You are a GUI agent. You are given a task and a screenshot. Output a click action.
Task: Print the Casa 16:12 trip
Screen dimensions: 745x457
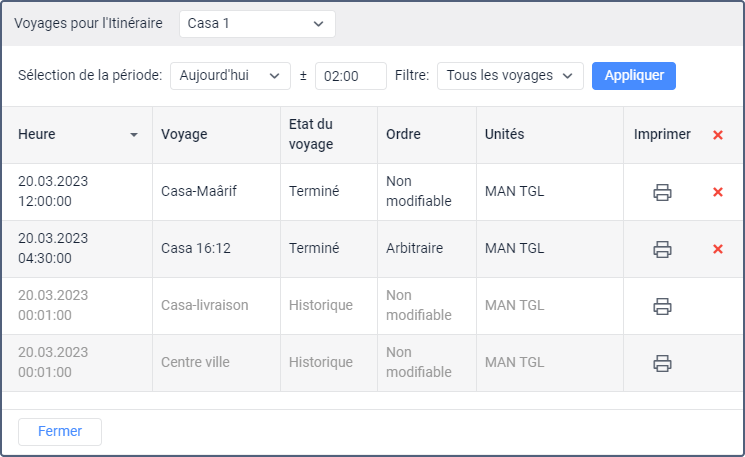coord(662,249)
